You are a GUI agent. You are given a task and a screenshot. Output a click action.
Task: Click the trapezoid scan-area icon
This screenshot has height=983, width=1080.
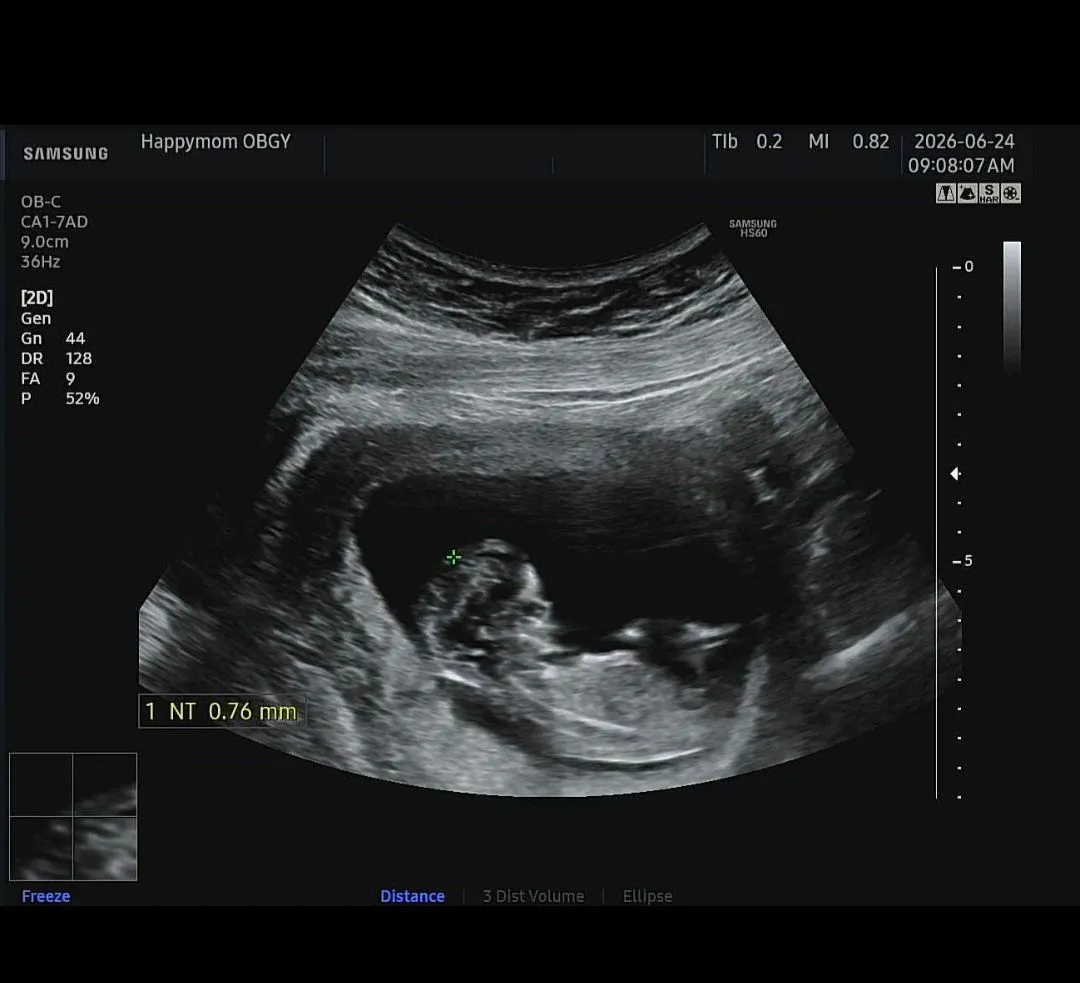coord(946,194)
